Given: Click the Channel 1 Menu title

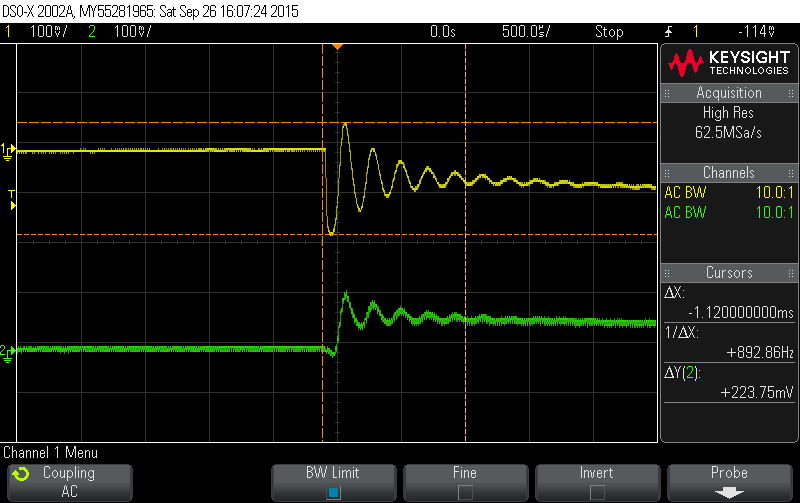Looking at the screenshot, I should [x=50, y=452].
